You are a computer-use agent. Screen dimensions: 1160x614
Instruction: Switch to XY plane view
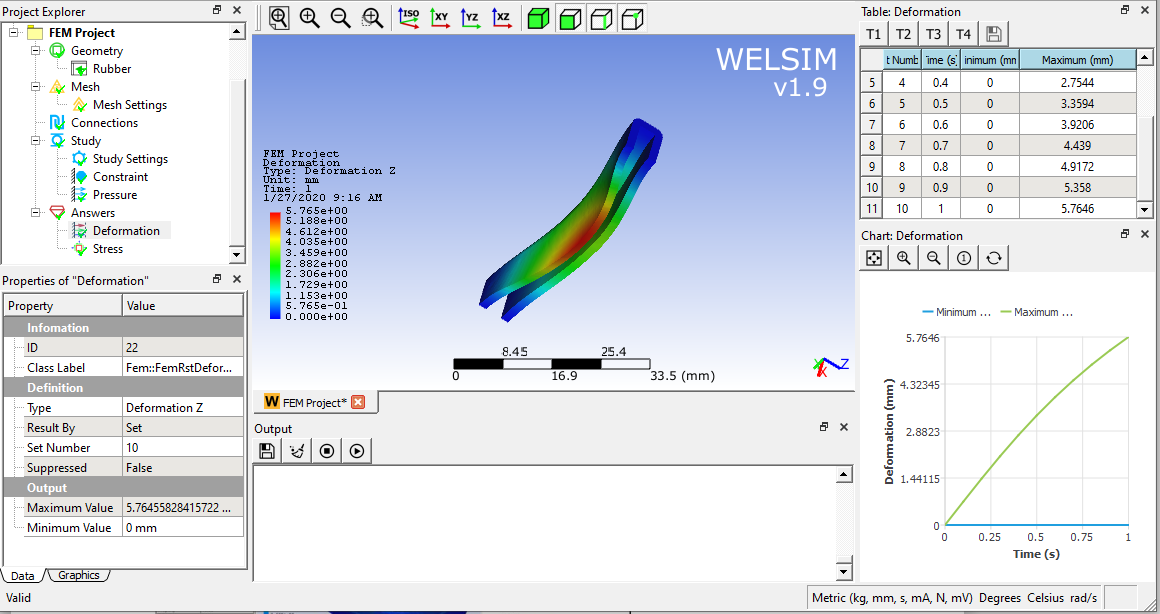click(x=440, y=18)
